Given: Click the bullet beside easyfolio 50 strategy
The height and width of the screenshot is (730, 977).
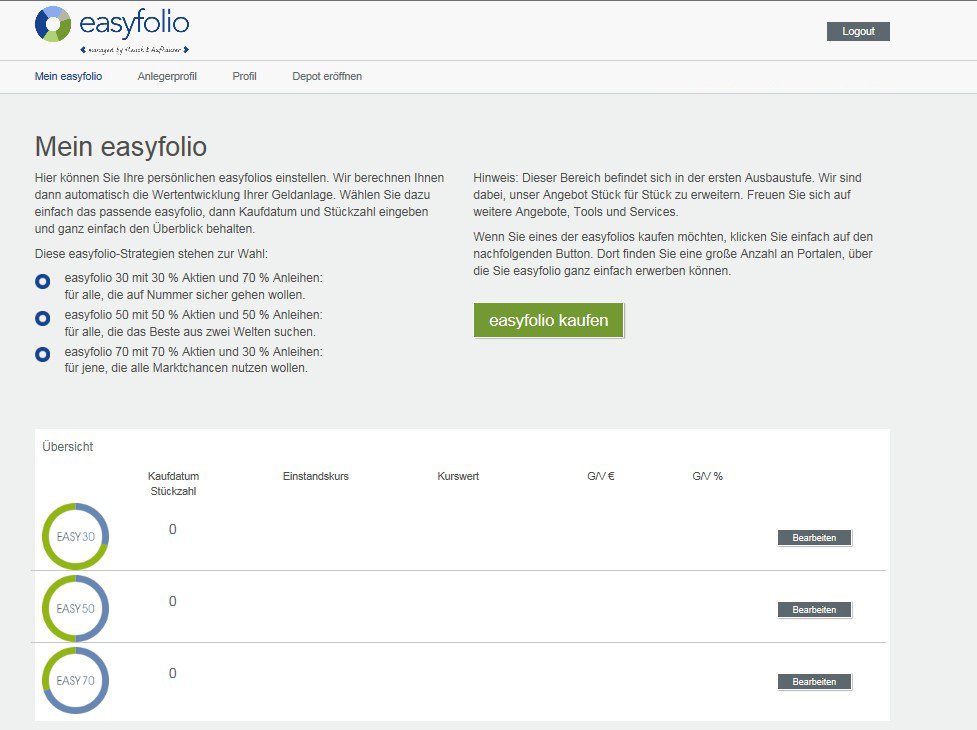Looking at the screenshot, I should (42, 318).
